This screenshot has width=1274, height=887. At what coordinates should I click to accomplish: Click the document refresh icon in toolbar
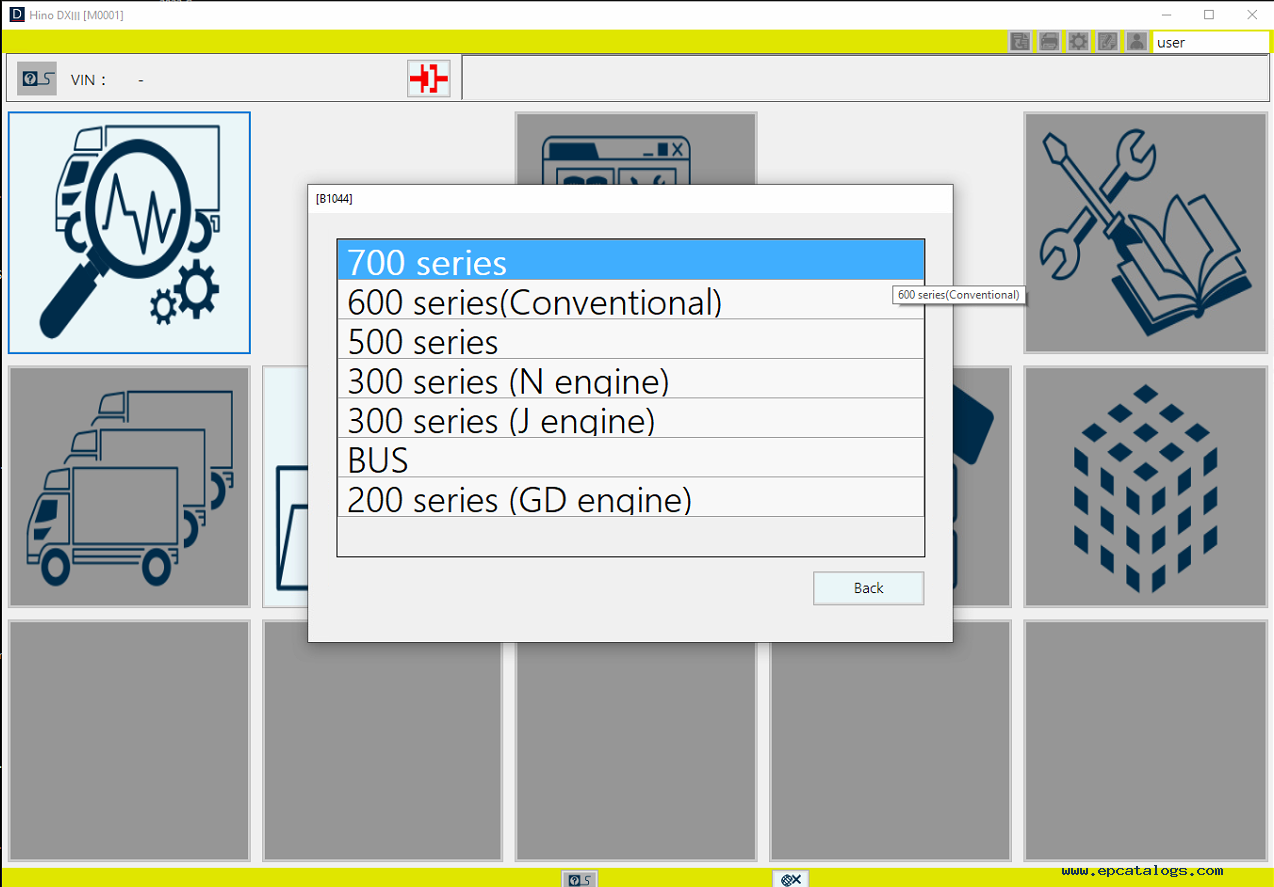tap(1020, 42)
